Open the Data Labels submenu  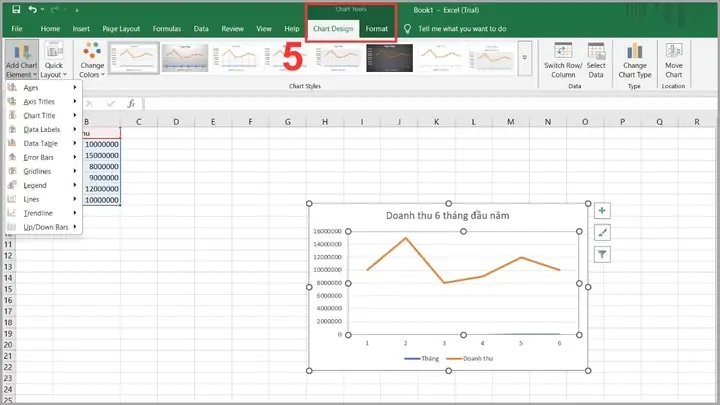(x=43, y=129)
